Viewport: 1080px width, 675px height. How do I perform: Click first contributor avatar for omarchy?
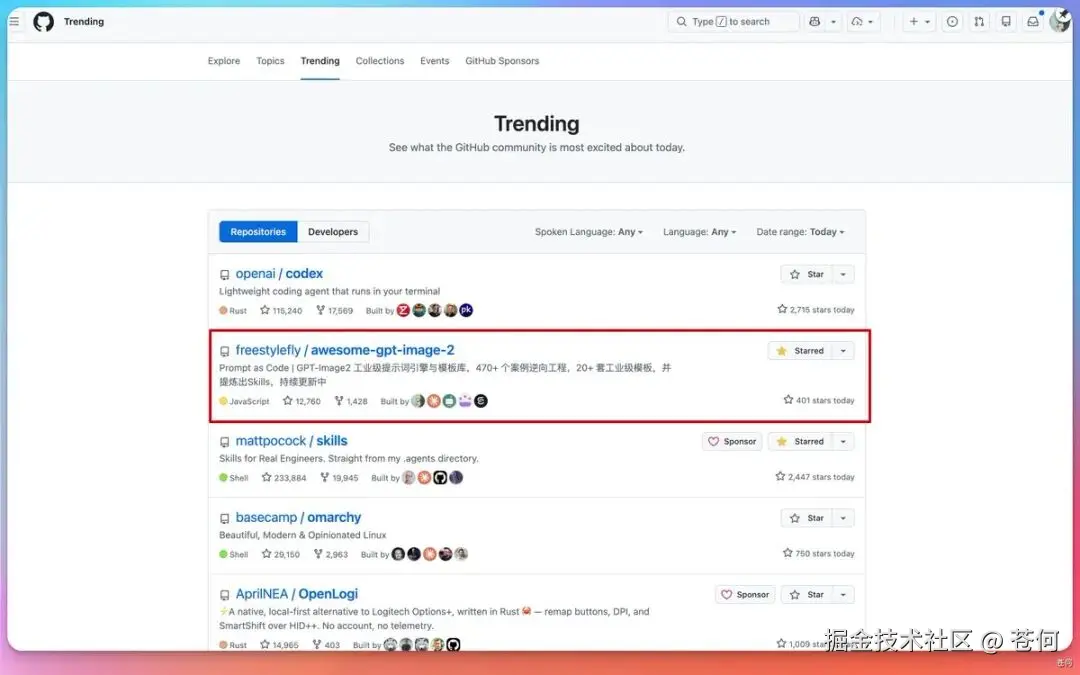click(398, 553)
